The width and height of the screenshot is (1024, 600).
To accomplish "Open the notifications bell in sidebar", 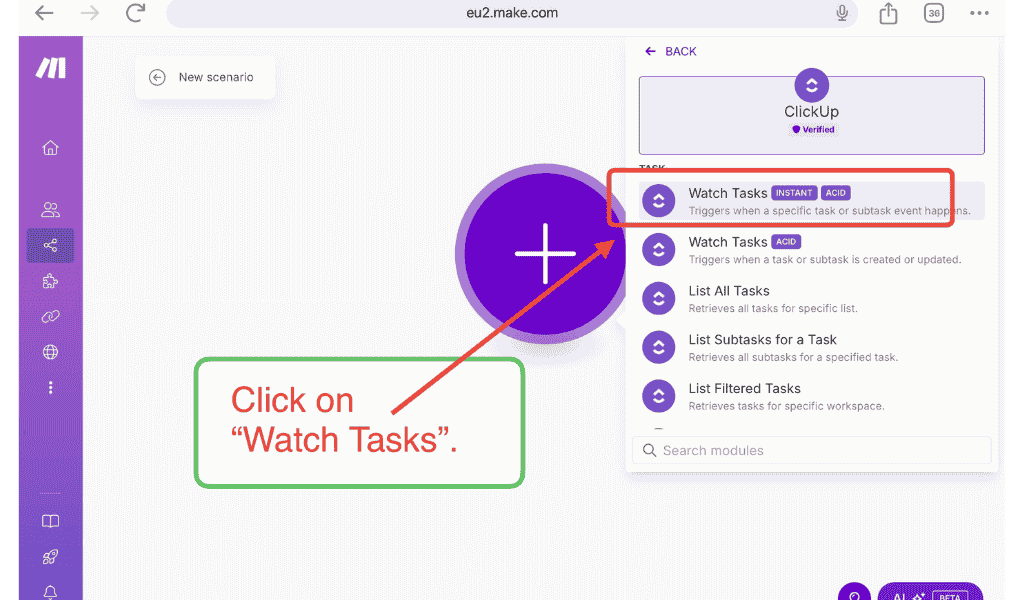I will [x=50, y=592].
